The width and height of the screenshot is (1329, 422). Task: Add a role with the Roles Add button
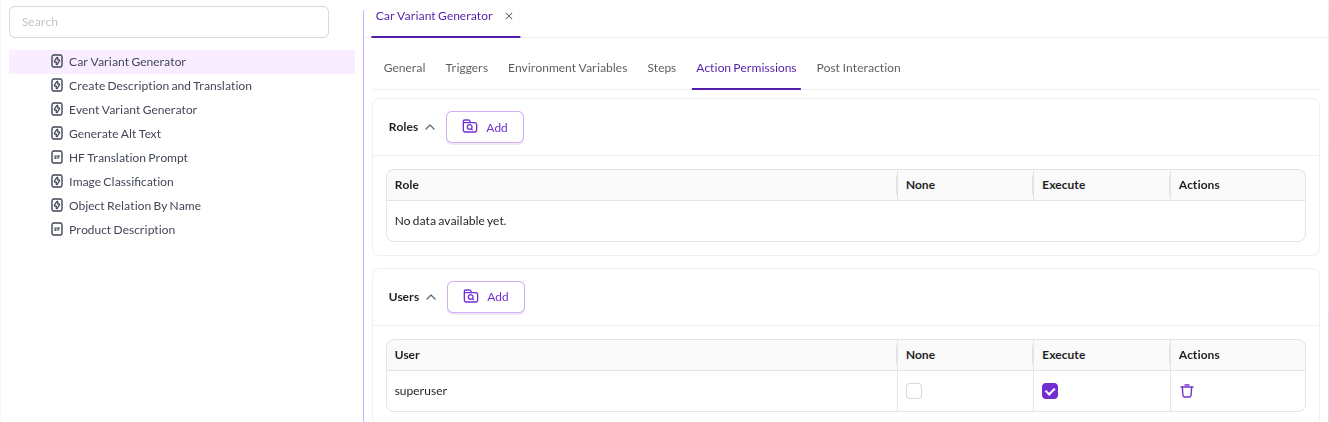(485, 127)
